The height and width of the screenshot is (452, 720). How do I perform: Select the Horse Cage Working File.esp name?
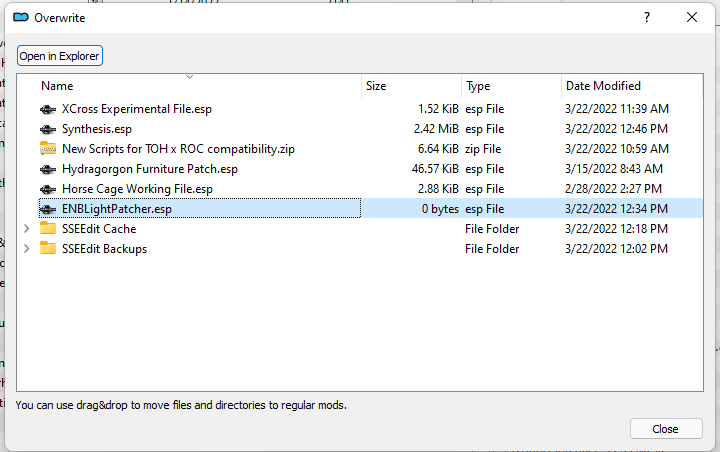click(x=137, y=189)
